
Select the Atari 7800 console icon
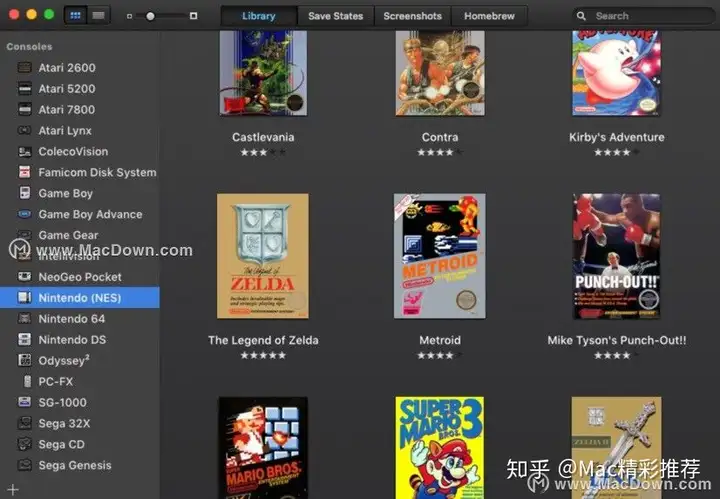click(x=24, y=109)
